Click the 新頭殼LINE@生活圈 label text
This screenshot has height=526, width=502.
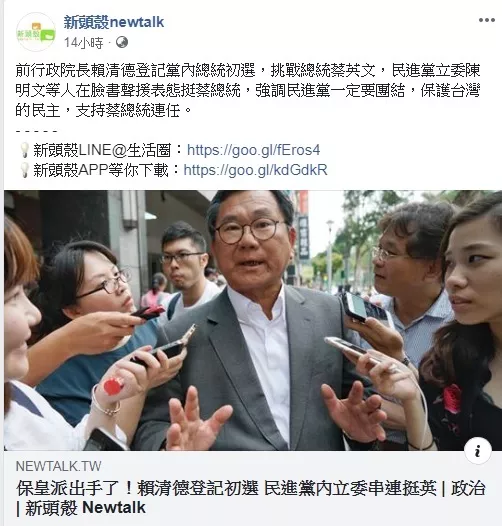[x=102, y=150]
